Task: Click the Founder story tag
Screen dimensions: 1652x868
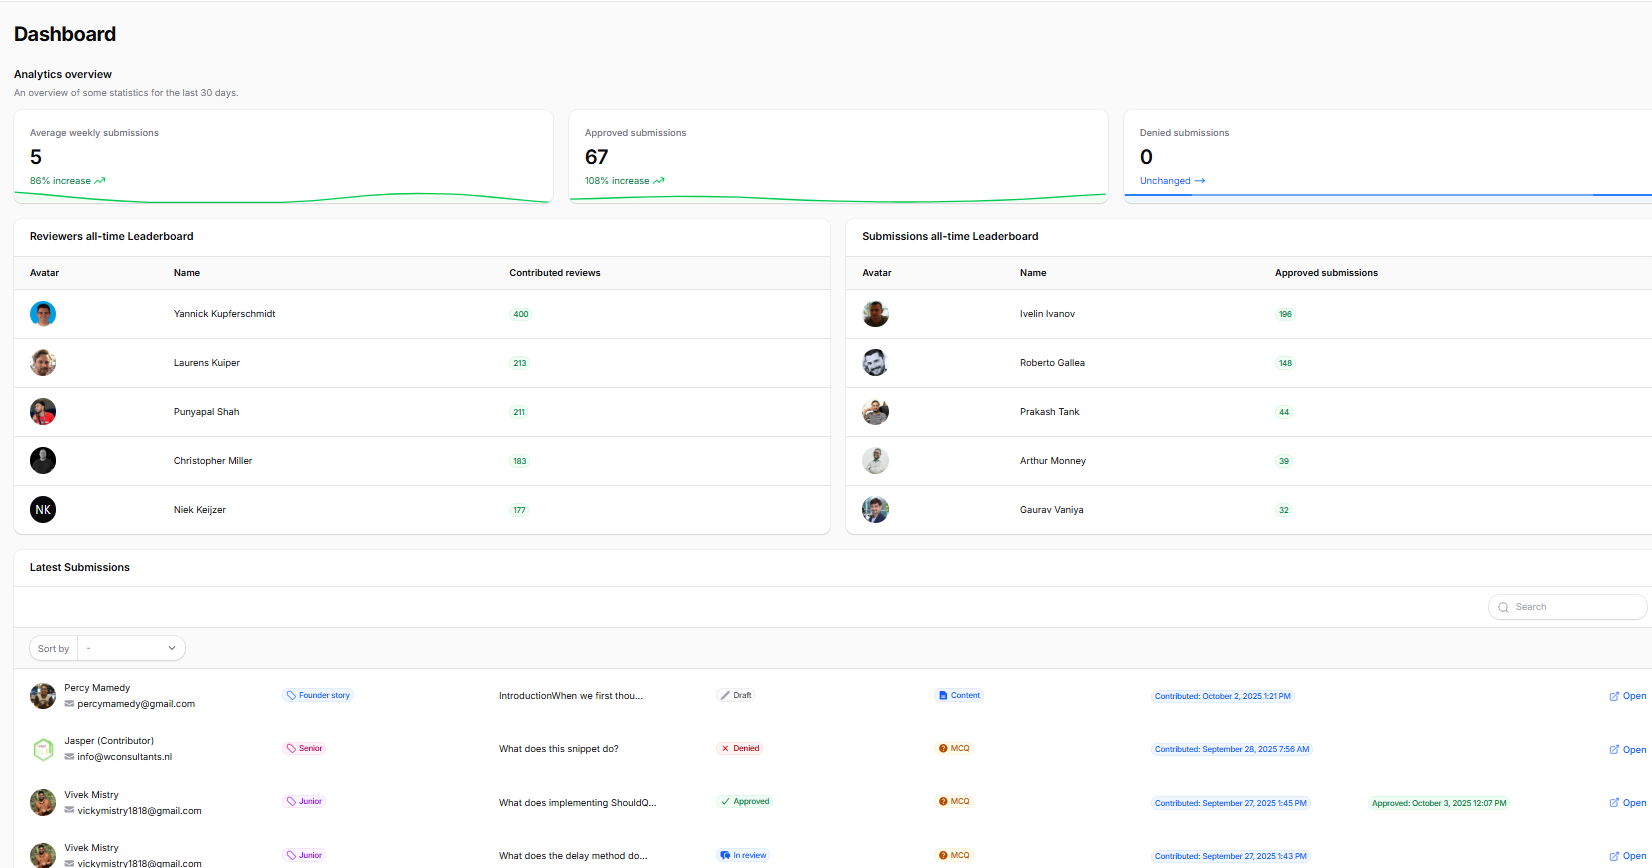Action: click(318, 695)
